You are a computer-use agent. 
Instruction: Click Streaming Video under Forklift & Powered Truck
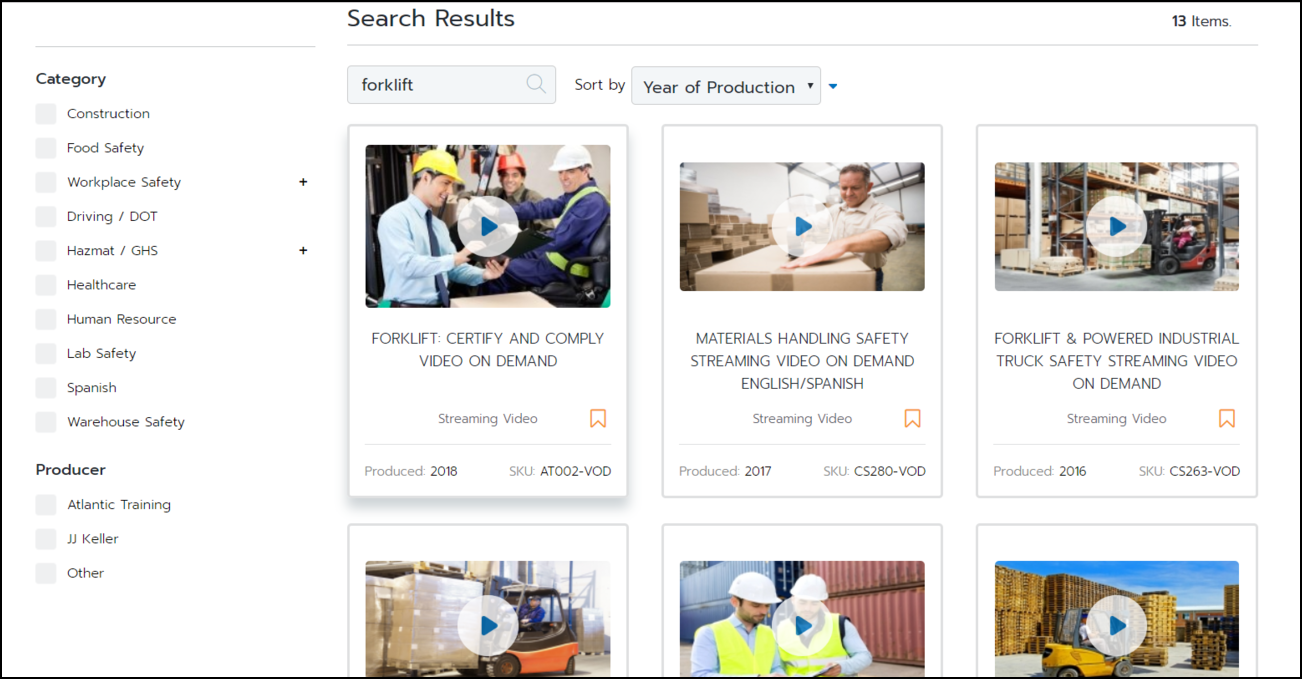1117,419
